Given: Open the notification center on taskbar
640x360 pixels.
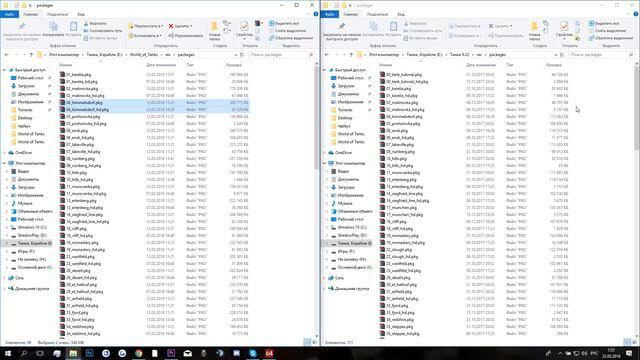Looking at the screenshot, I should pos(629,353).
